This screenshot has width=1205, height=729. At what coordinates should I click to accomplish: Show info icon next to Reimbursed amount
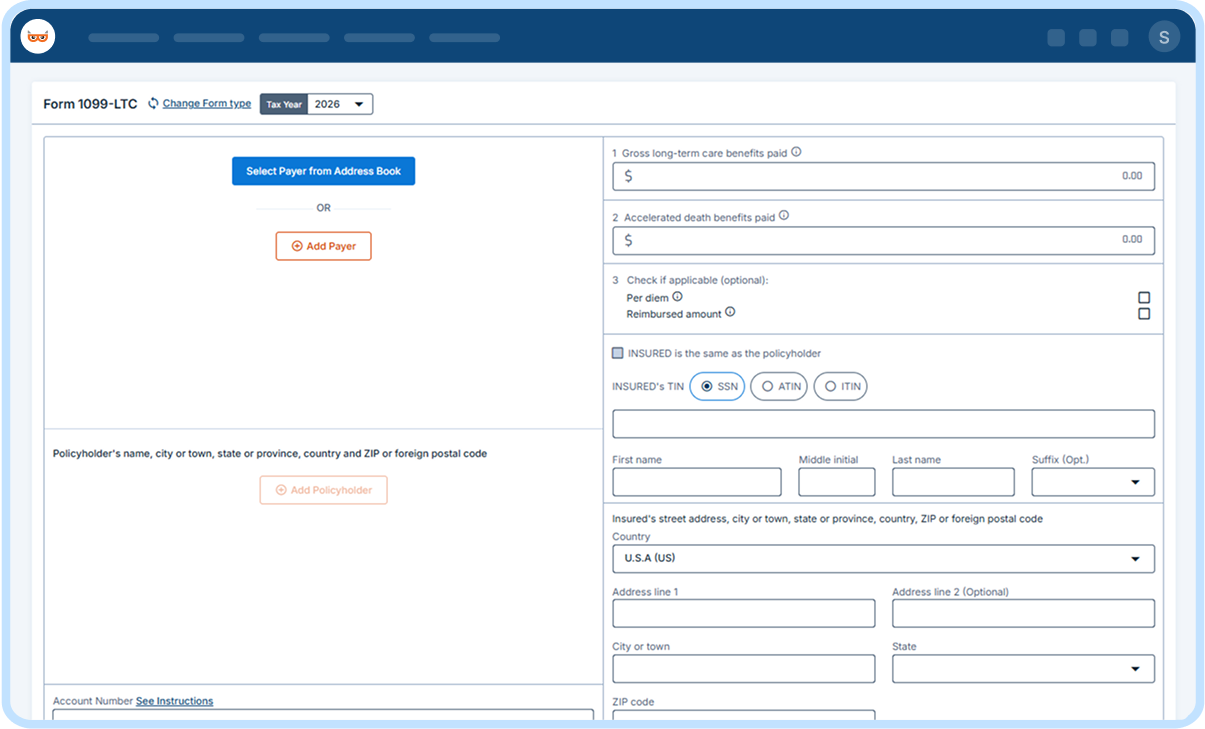tap(730, 313)
